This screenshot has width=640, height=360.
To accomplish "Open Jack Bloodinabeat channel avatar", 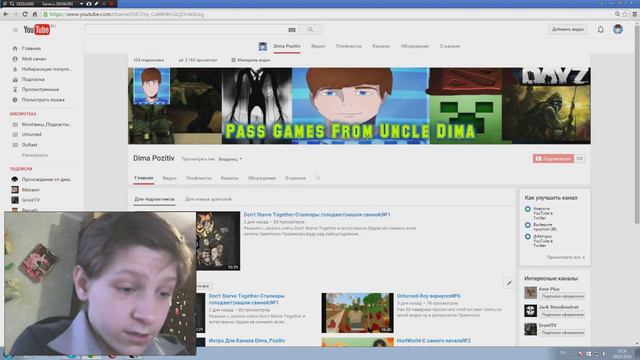I will pyautogui.click(x=530, y=311).
